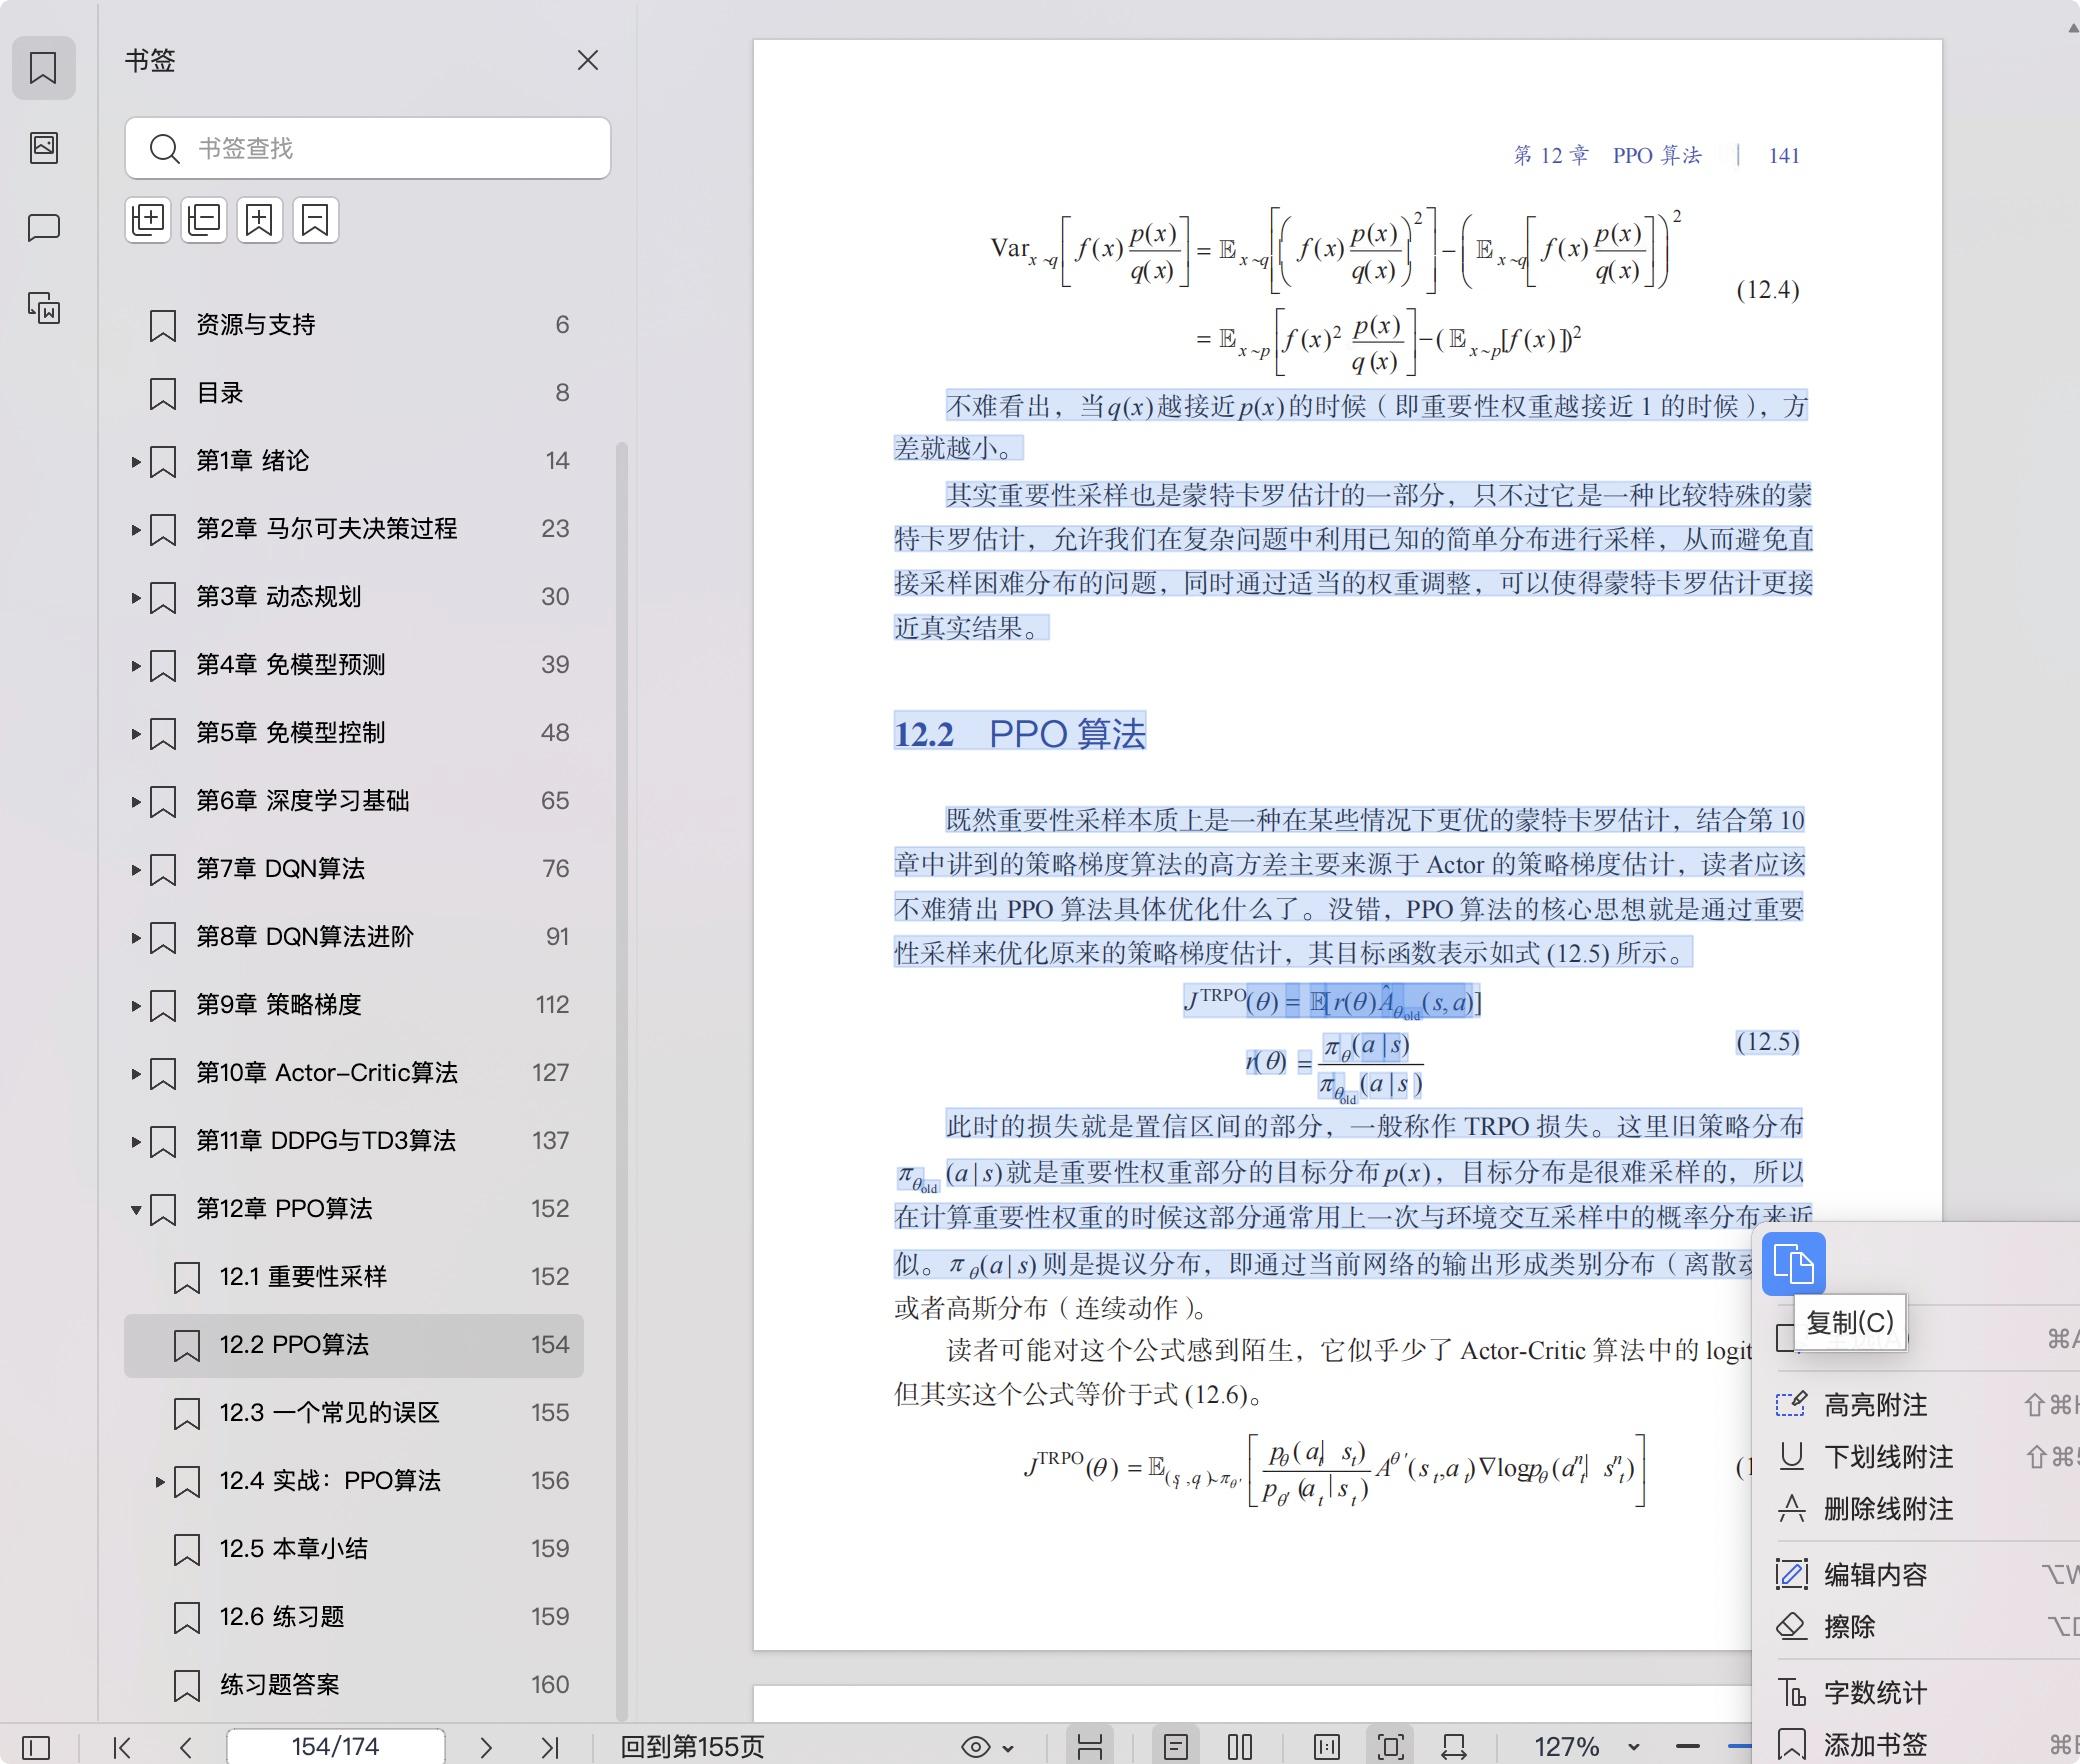Click the blue copy icon button
This screenshot has height=1764, width=2080.
[1793, 1264]
